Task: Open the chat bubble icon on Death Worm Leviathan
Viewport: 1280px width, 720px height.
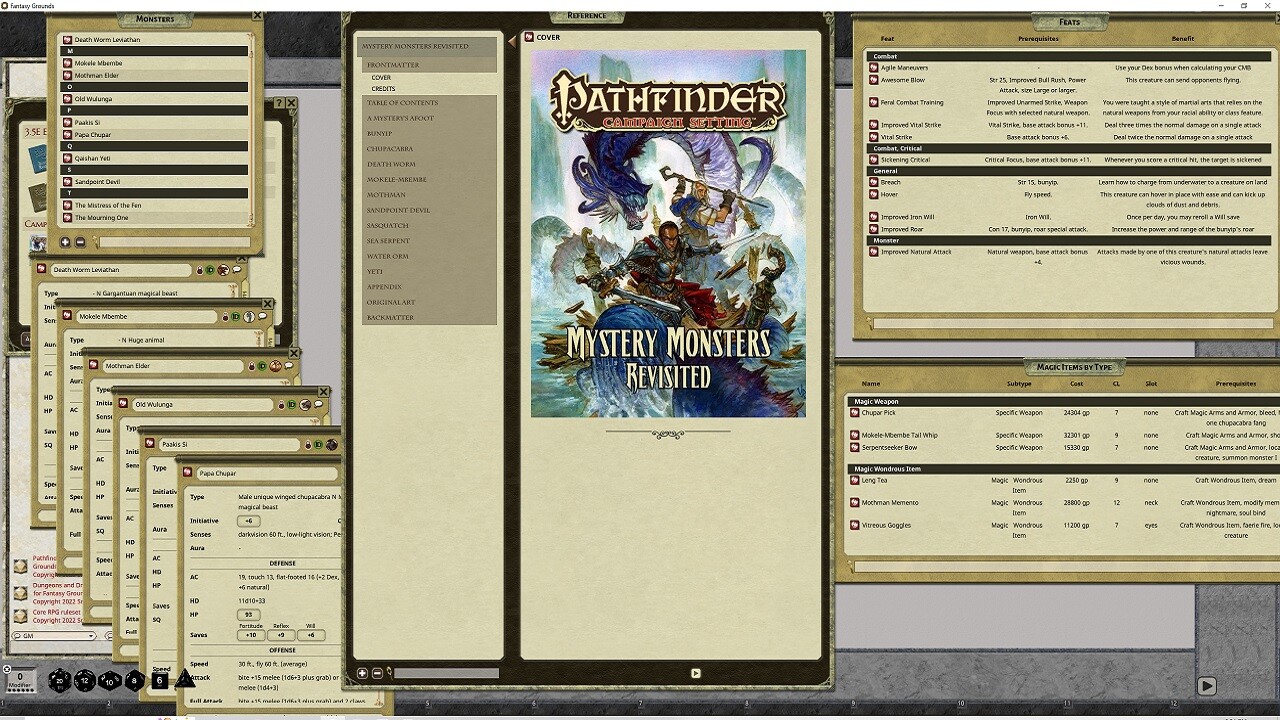Action: tap(236, 270)
